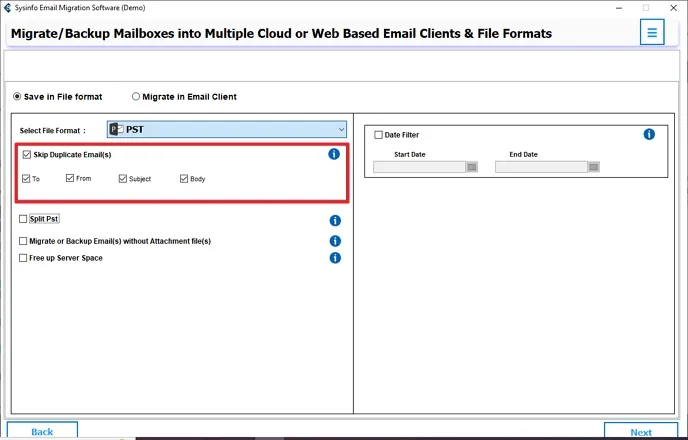Enable the Split Pst checkbox

(23, 219)
